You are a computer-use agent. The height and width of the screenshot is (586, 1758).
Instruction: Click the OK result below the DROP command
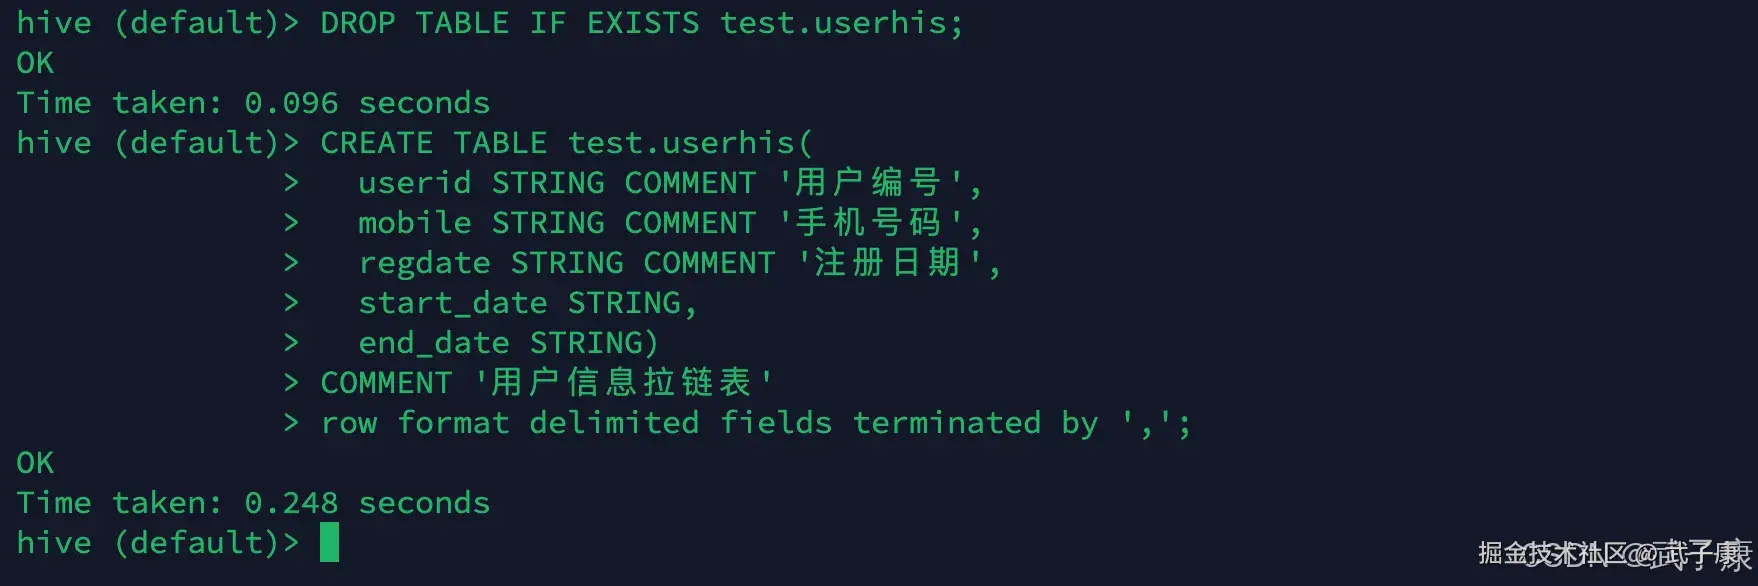pyautogui.click(x=35, y=63)
